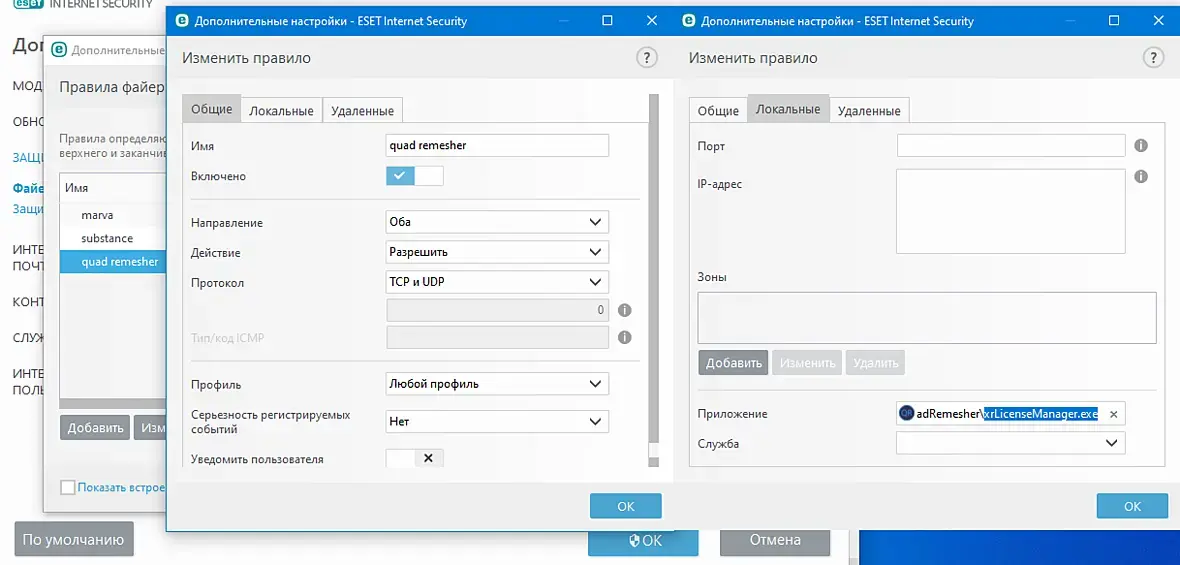Click OK in right Изменить правило dialog
The height and width of the screenshot is (565, 1180).
[x=1132, y=506]
